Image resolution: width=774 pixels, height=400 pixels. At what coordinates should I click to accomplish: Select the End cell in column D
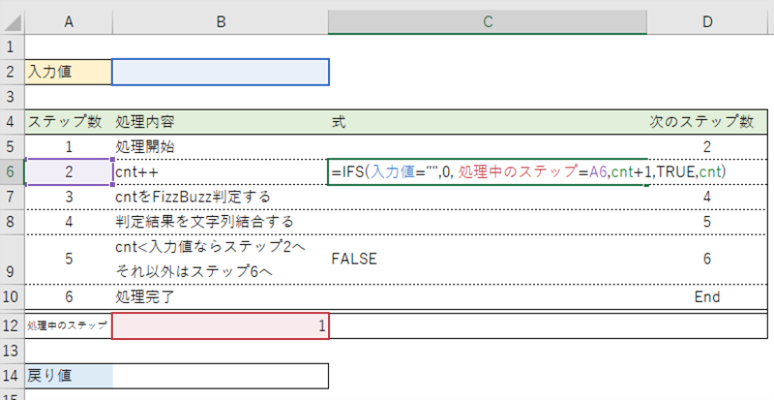[709, 298]
